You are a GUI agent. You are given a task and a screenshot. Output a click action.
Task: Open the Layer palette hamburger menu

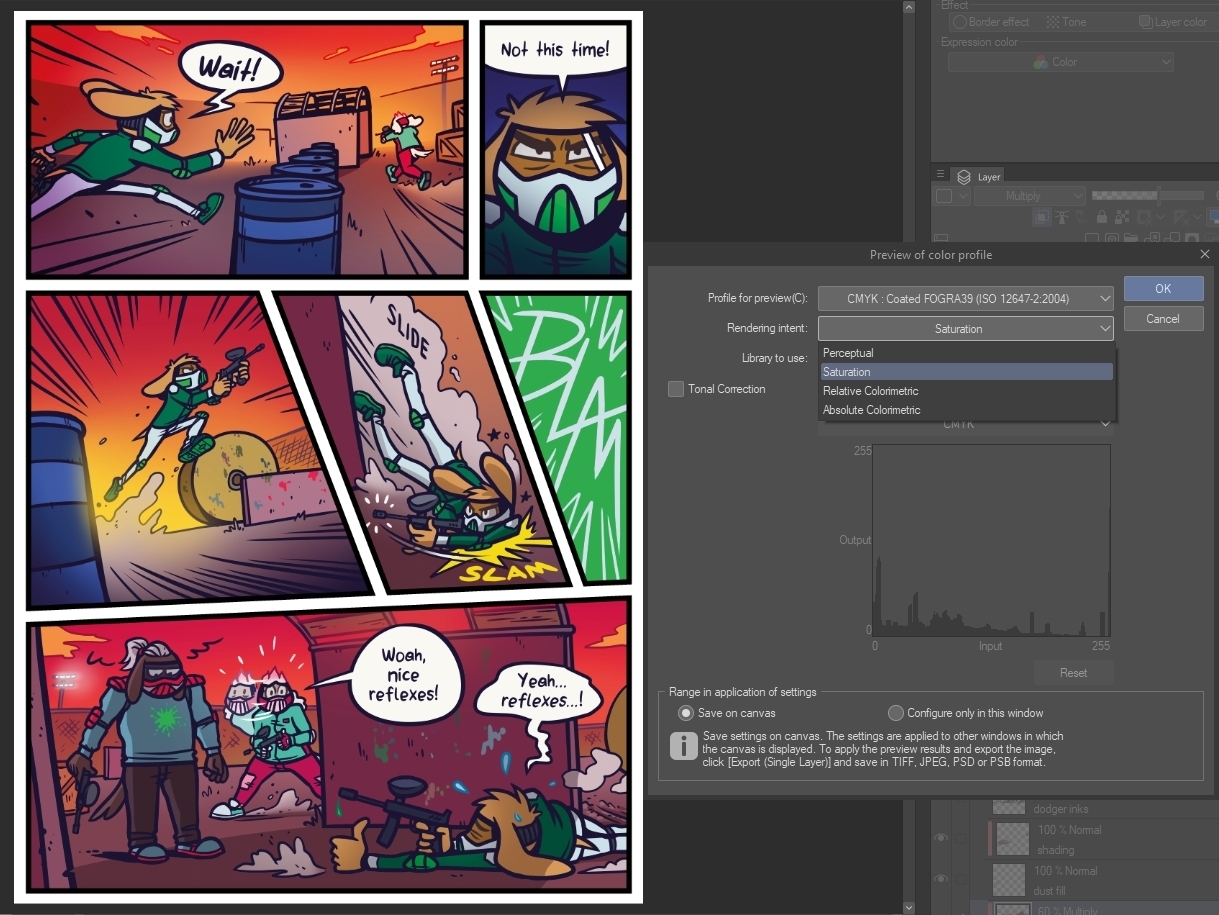940,174
